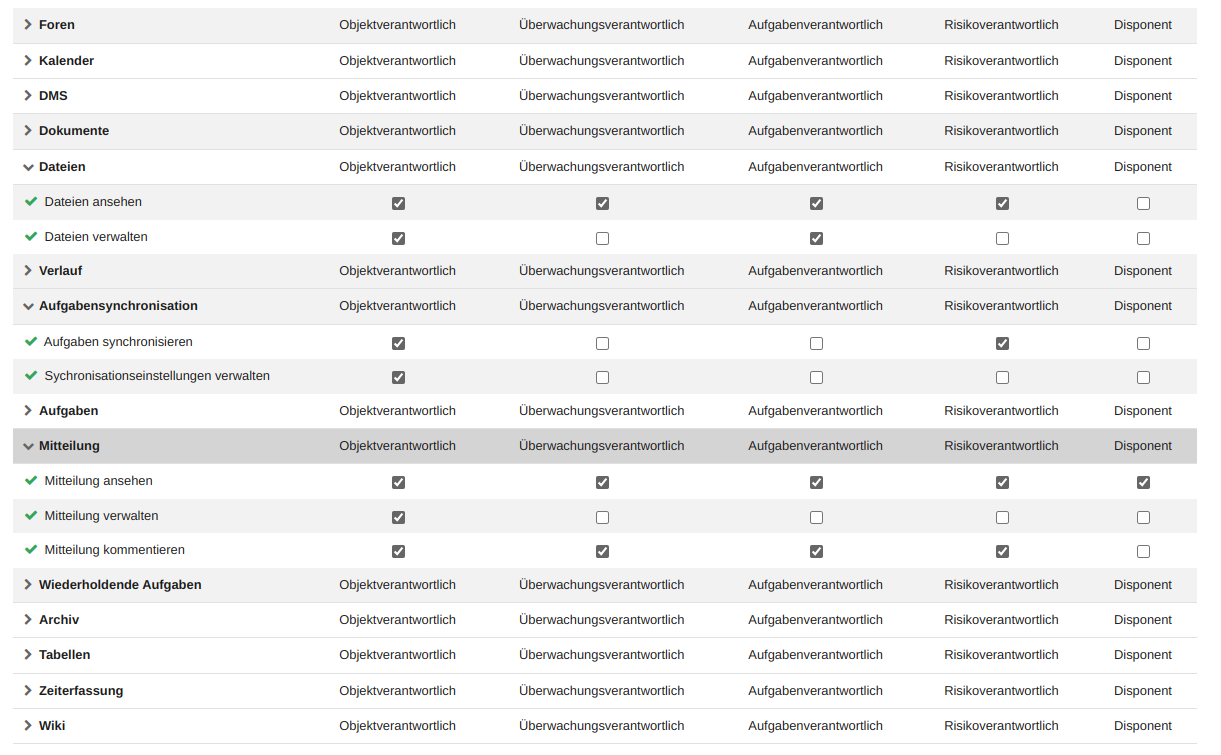This screenshot has width=1221, height=755.
Task: Click Risikoverantwortlich label in Archiv row
Action: 1001,620
